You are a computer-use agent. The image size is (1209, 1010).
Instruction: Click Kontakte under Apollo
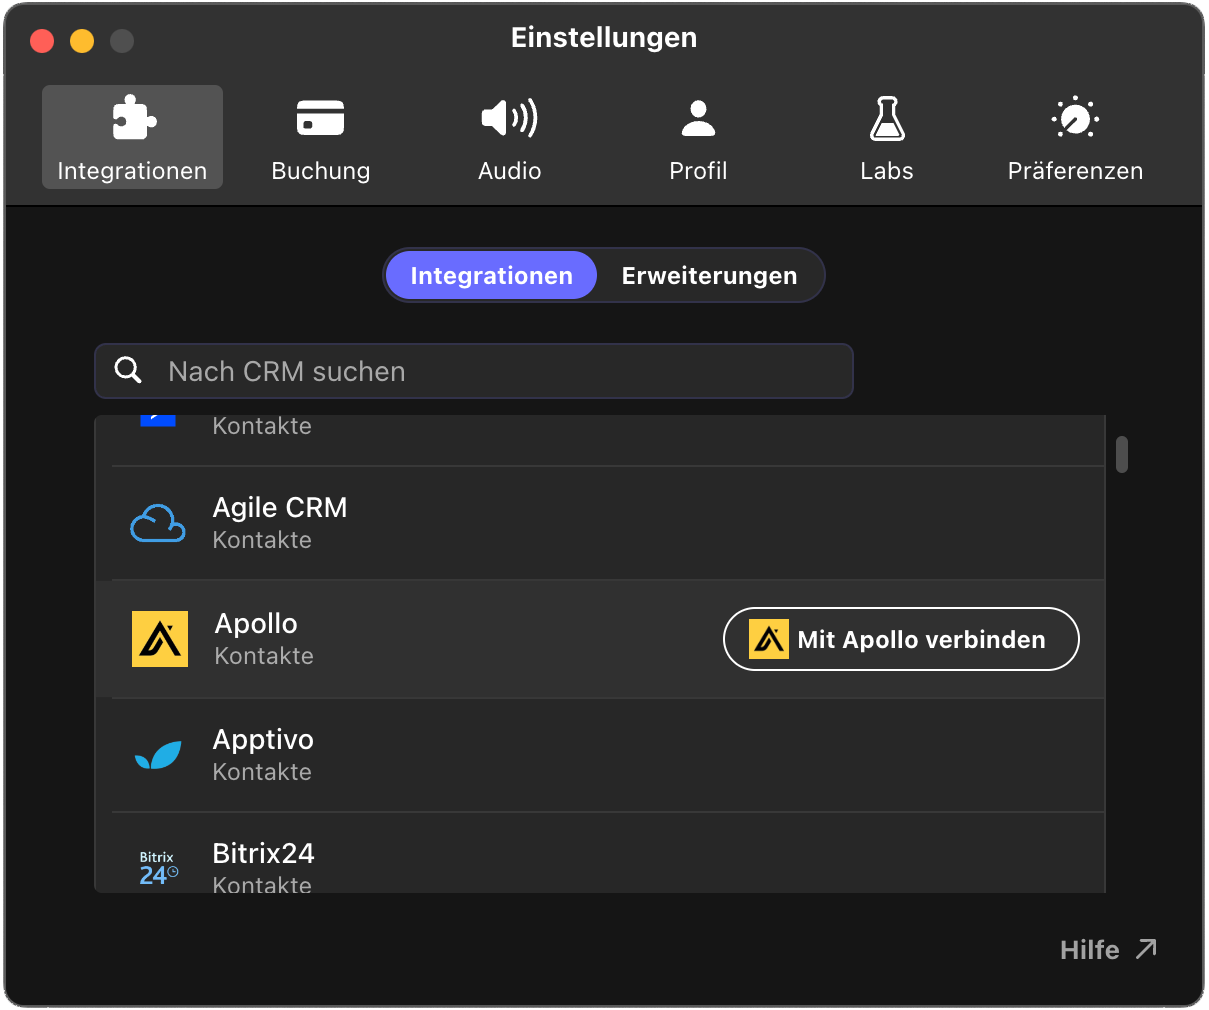click(x=264, y=656)
